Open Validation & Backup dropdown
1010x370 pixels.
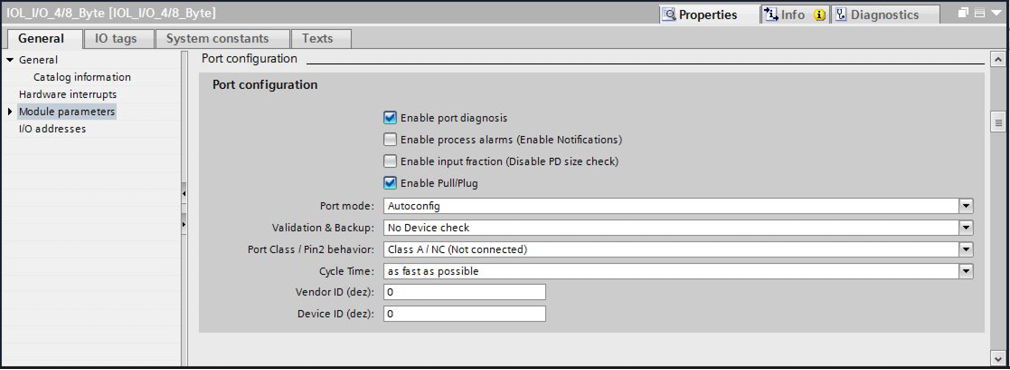tap(966, 228)
